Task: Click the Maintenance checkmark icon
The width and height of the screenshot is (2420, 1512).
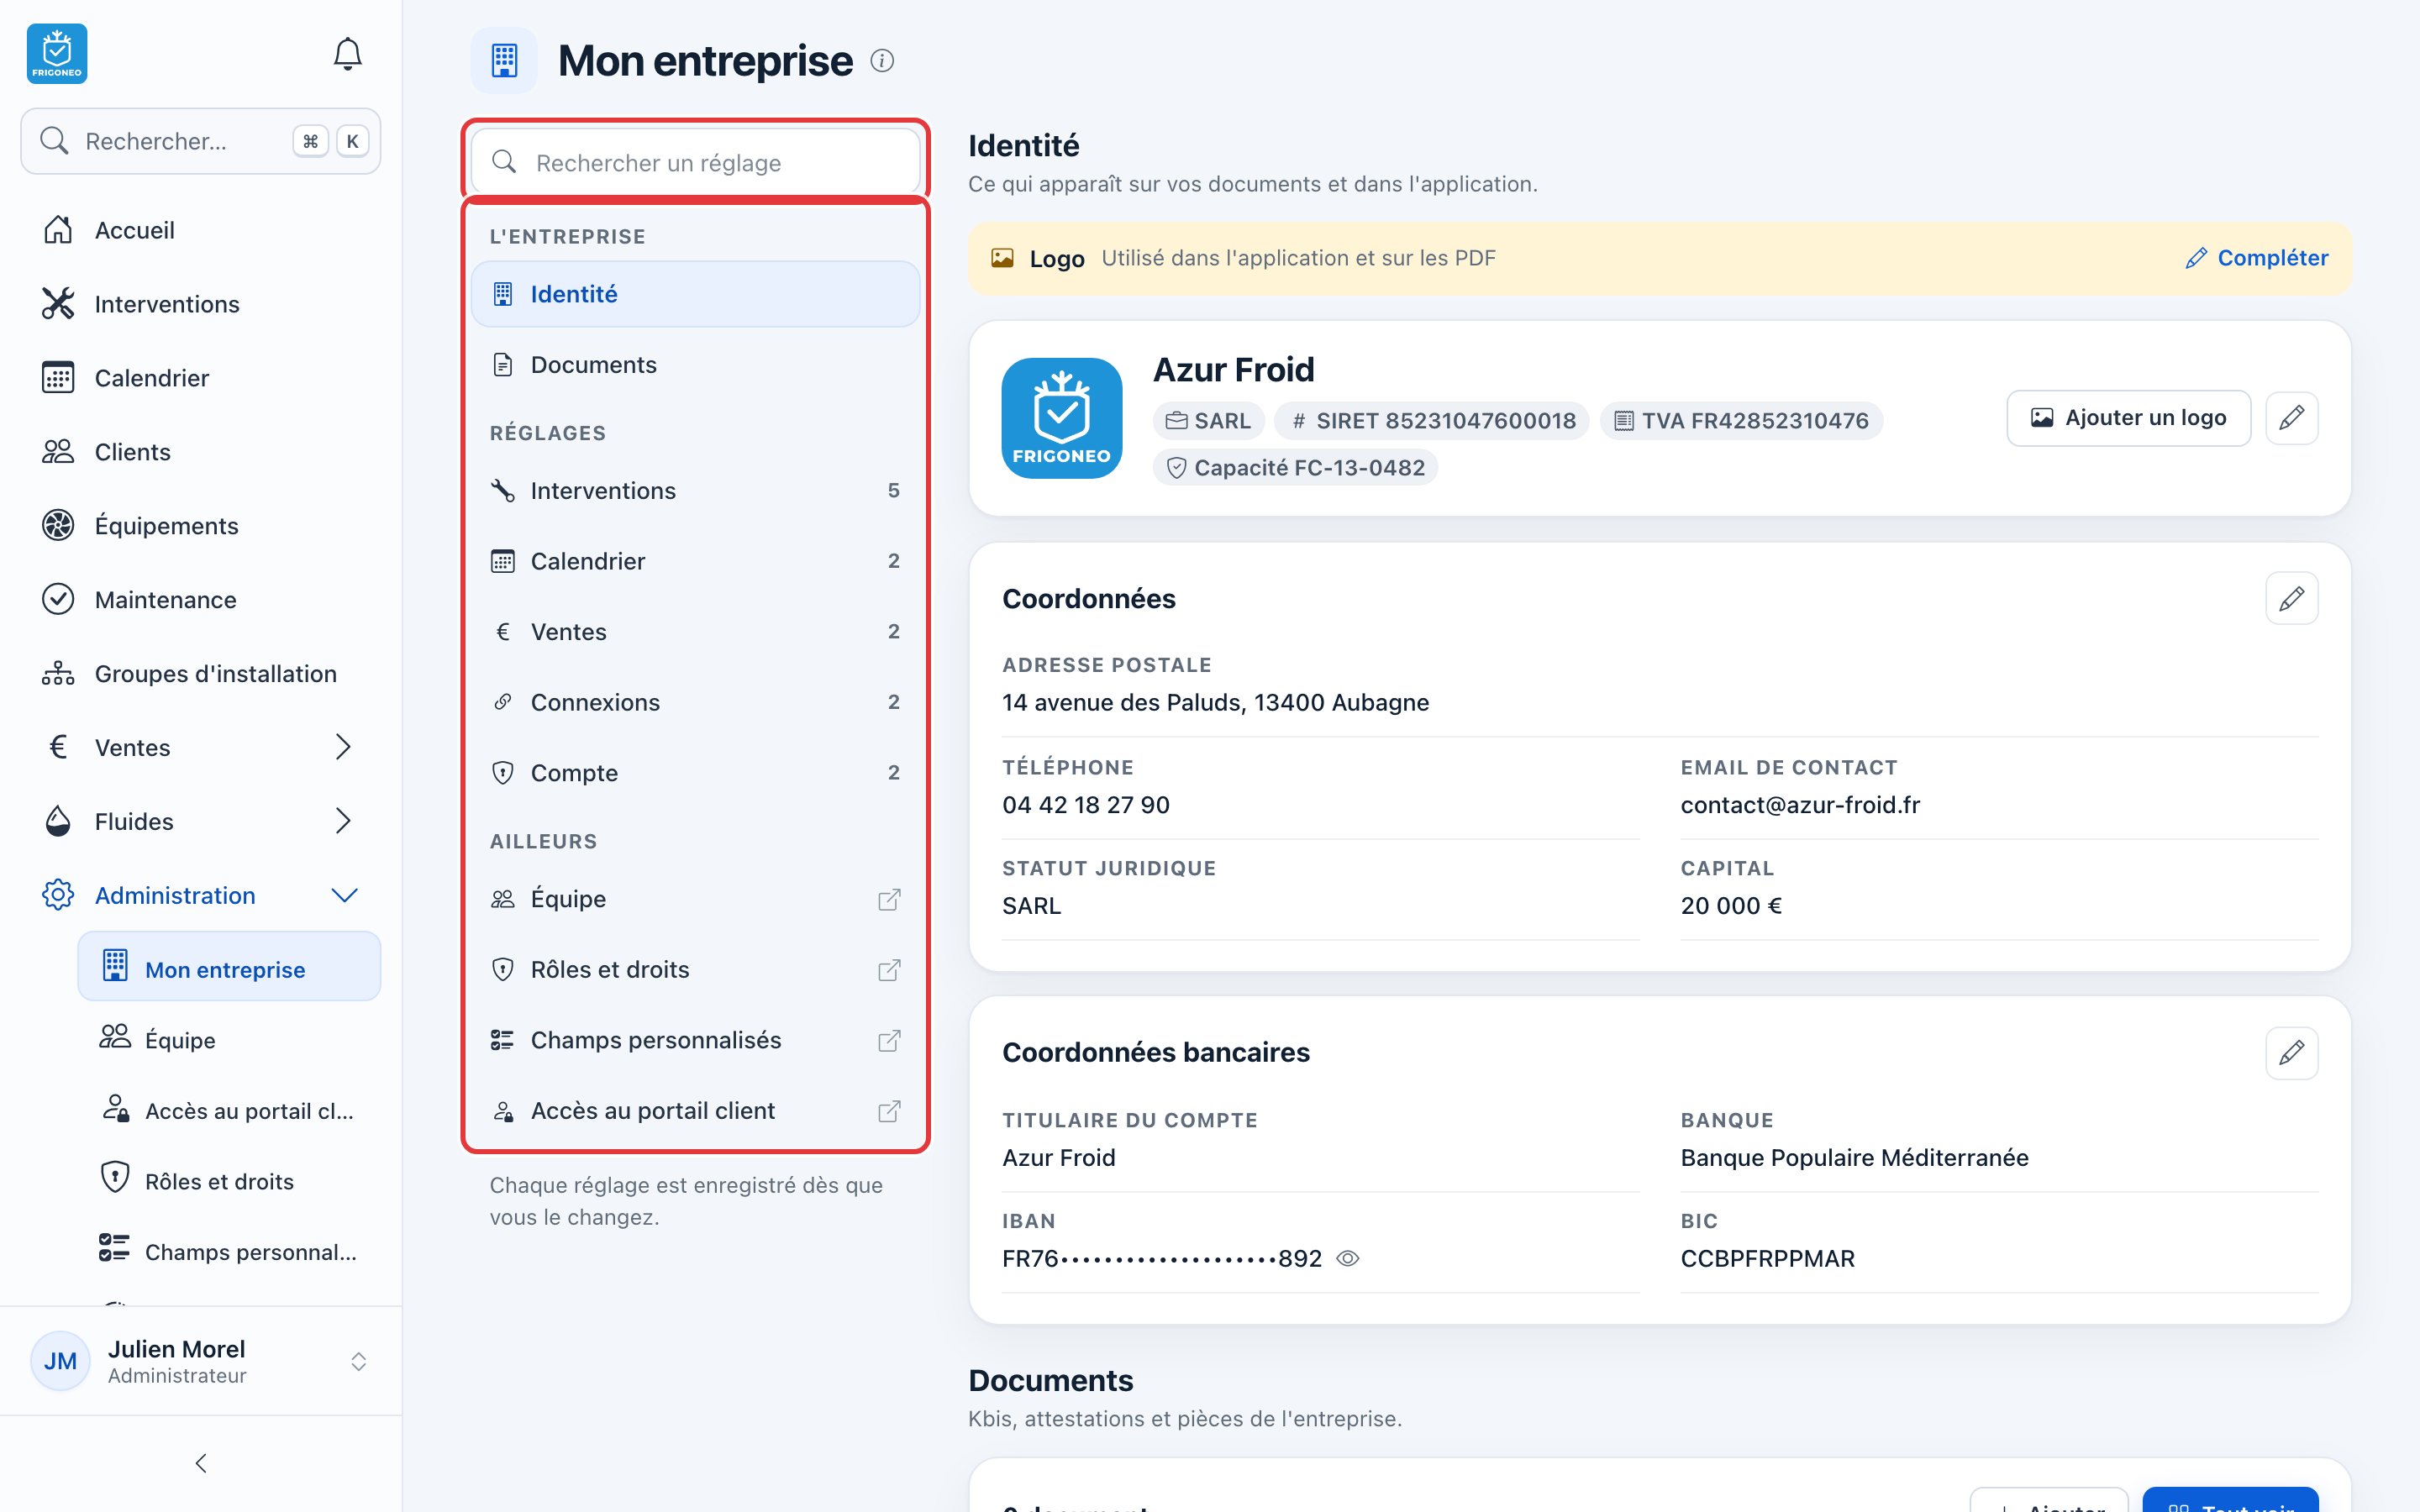Action: click(x=58, y=599)
